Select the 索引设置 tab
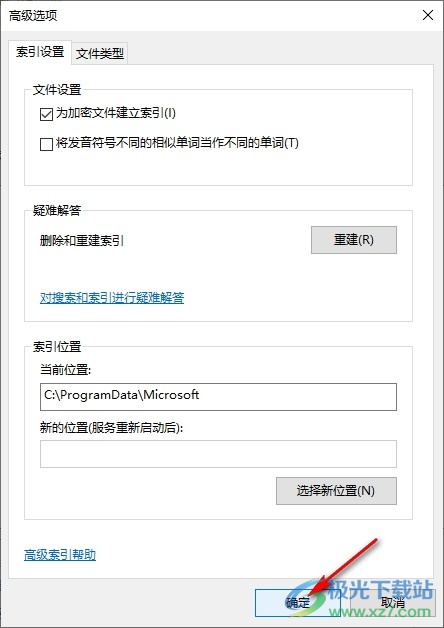 pyautogui.click(x=40, y=52)
